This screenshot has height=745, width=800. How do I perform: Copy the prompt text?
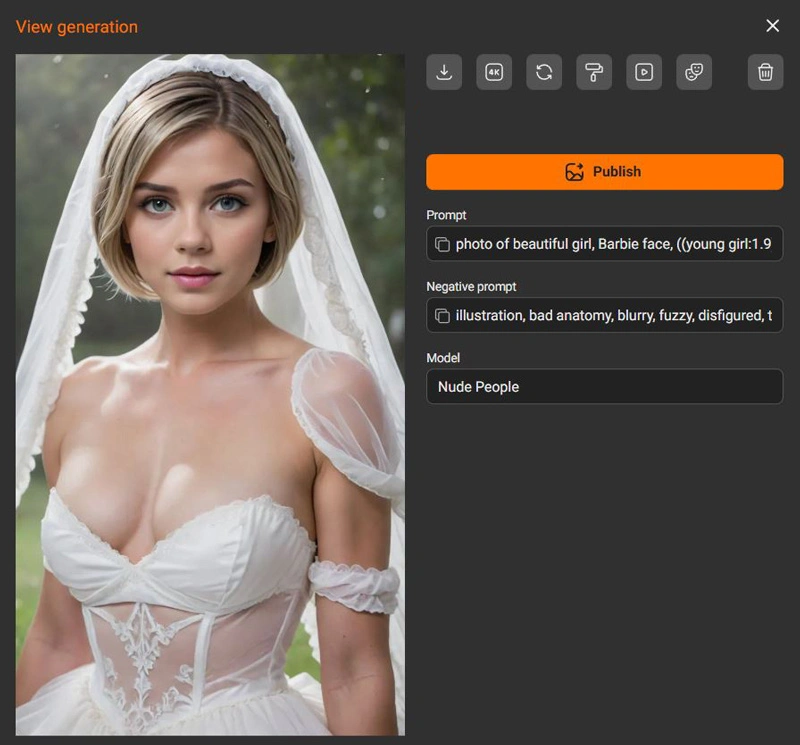pos(444,244)
